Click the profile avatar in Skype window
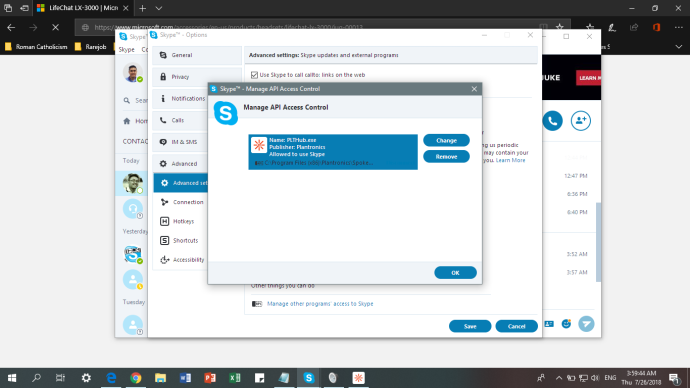 [132, 73]
